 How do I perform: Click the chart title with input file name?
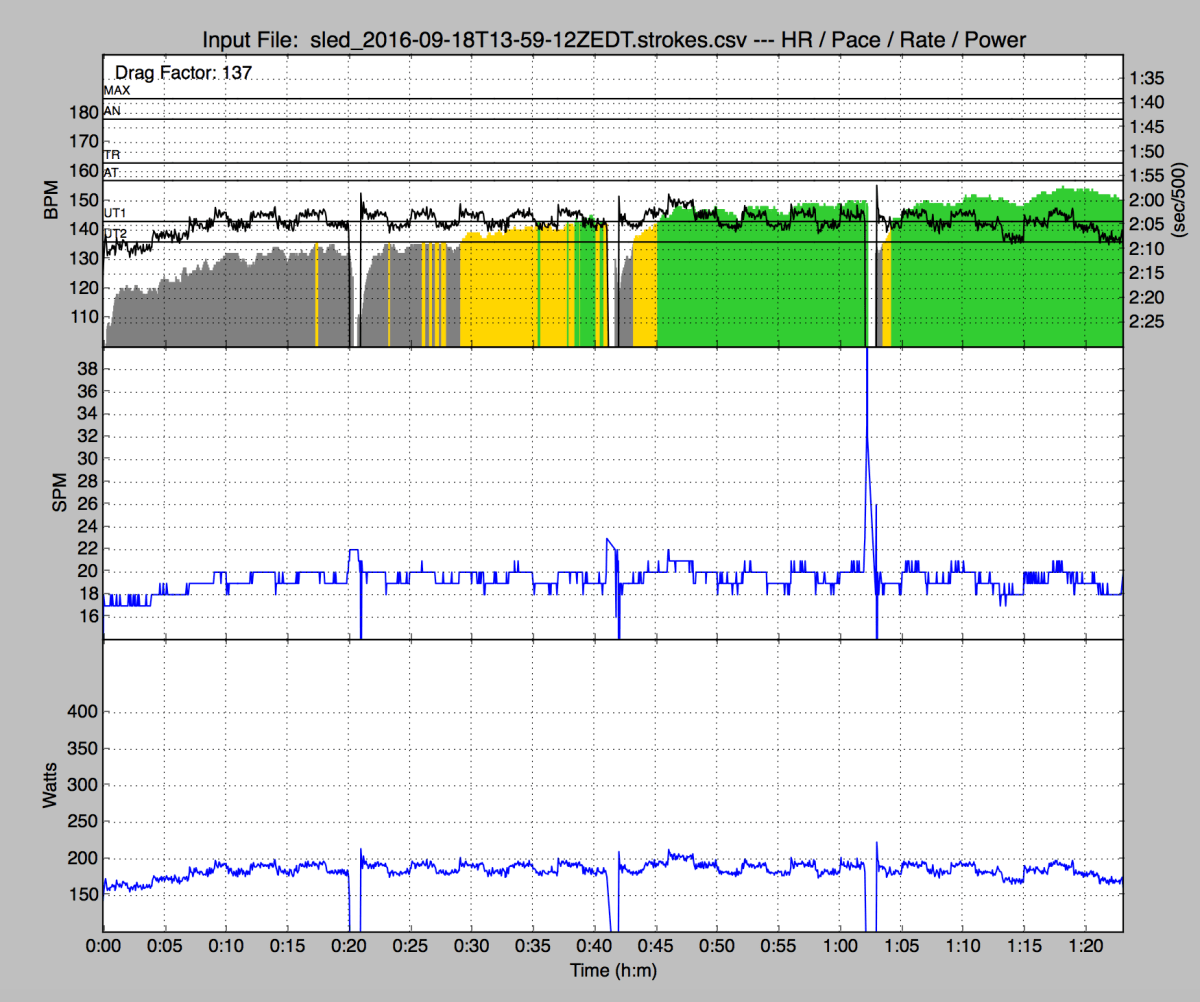(x=614, y=40)
